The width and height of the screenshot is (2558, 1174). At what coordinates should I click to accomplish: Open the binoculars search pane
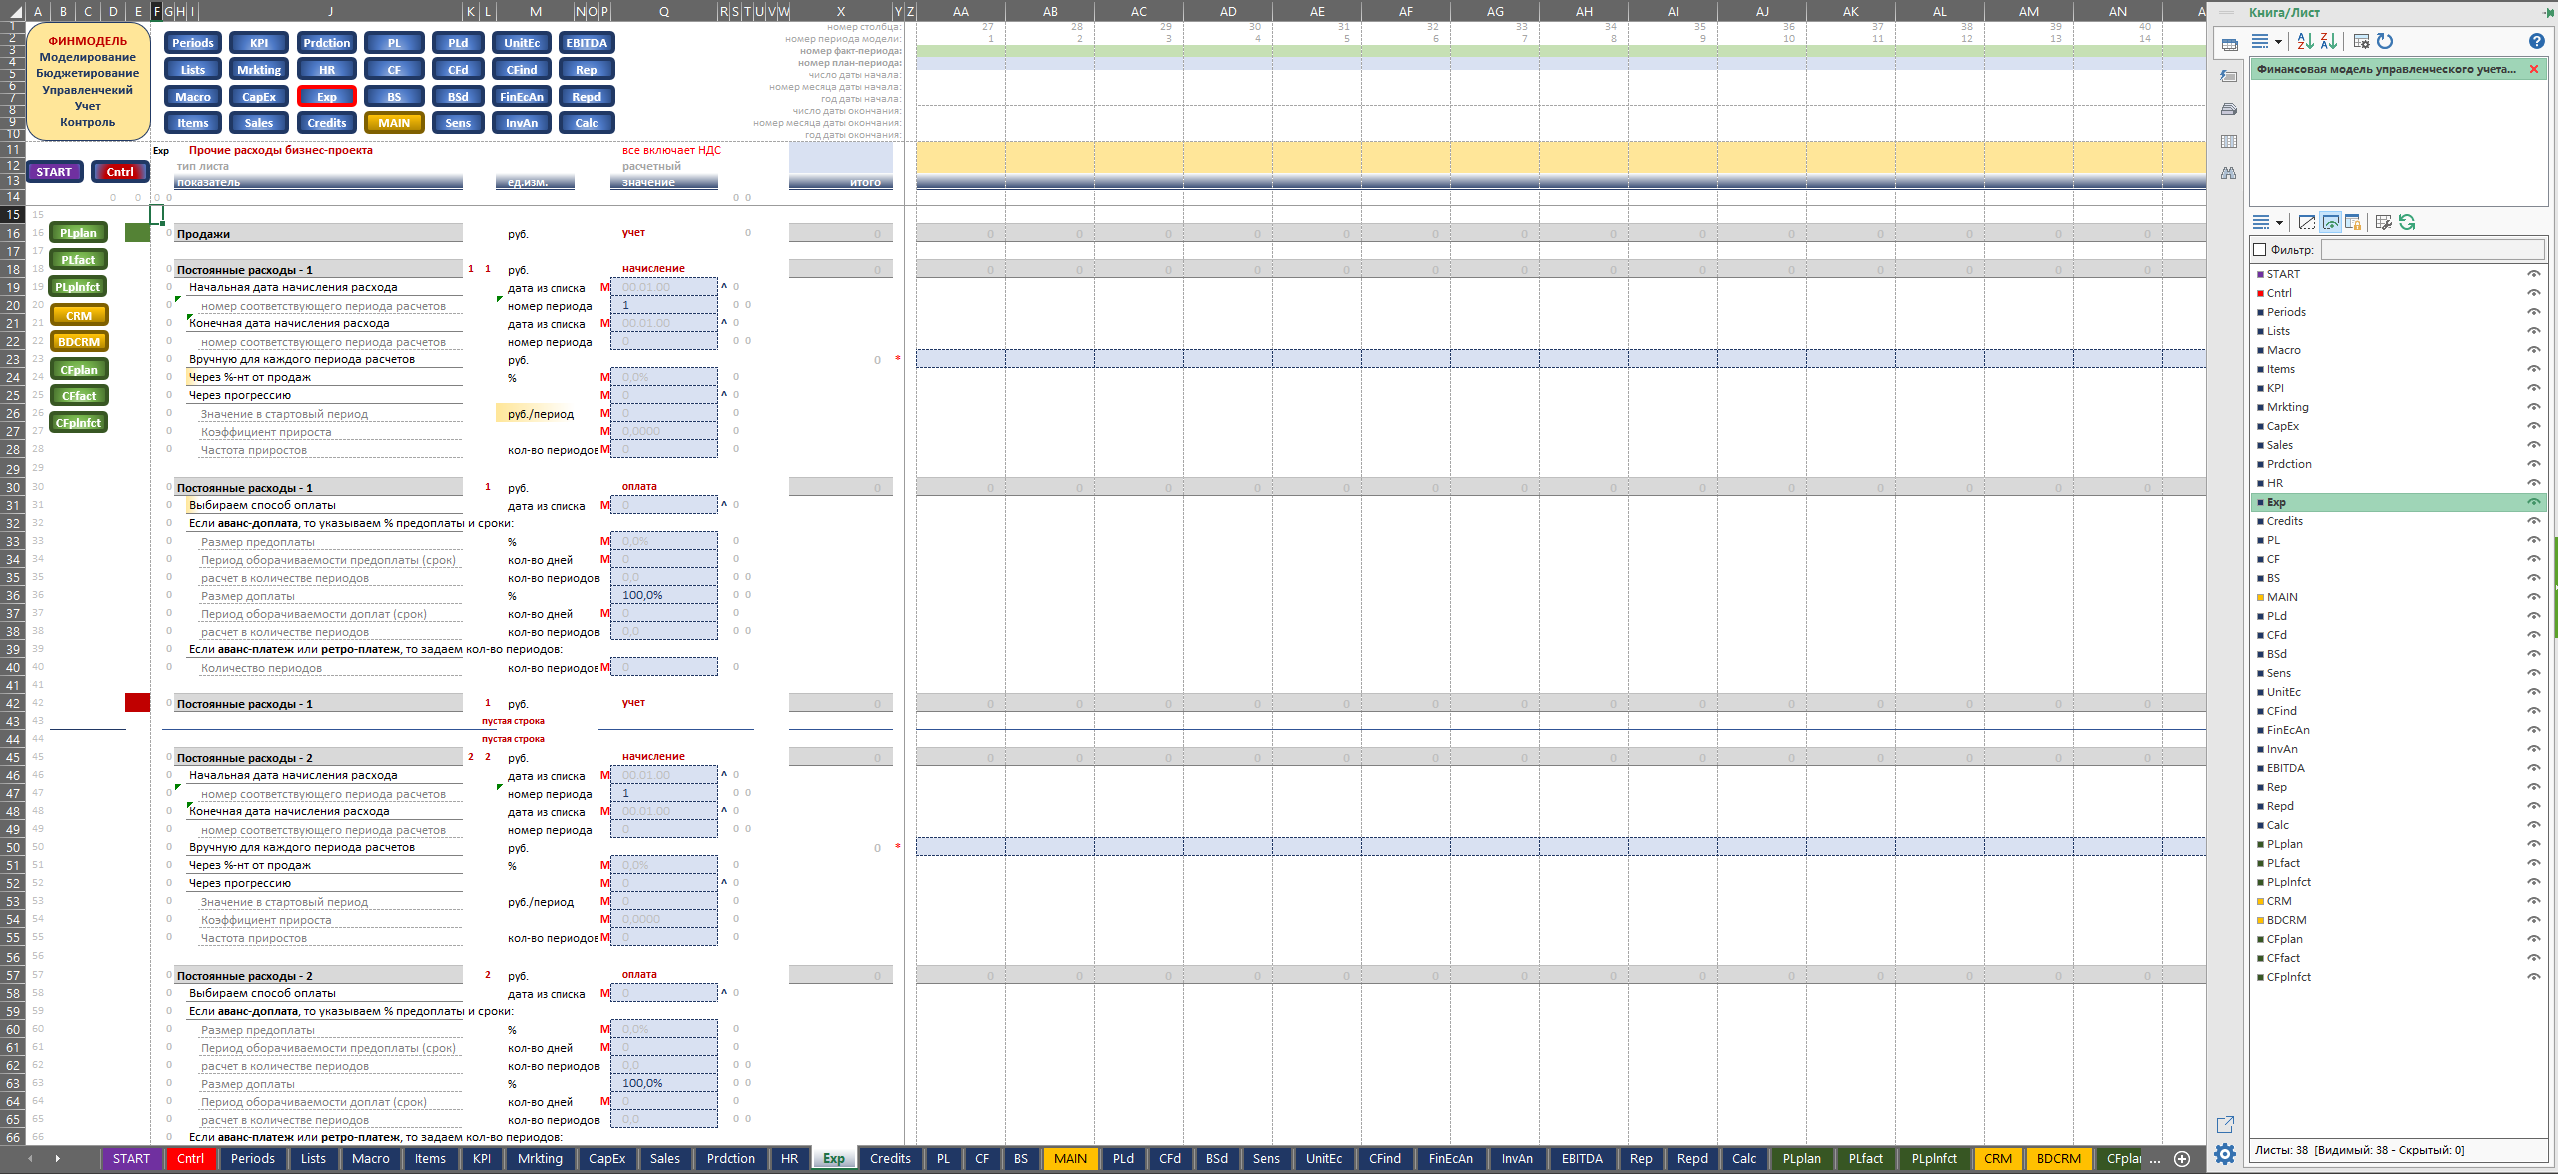[2229, 173]
